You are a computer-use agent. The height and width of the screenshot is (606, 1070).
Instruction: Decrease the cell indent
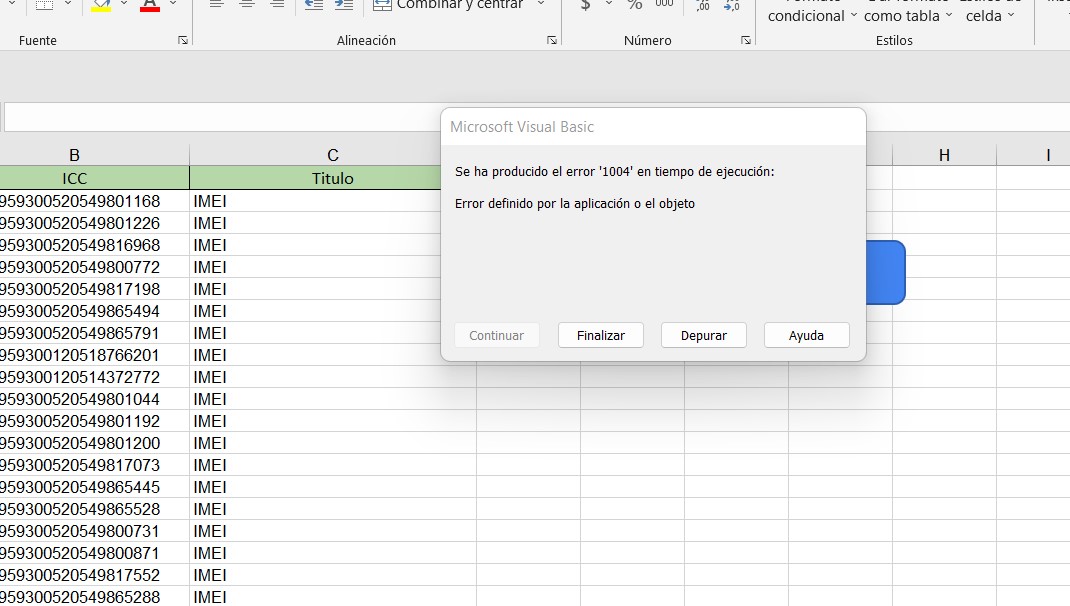tap(314, 4)
